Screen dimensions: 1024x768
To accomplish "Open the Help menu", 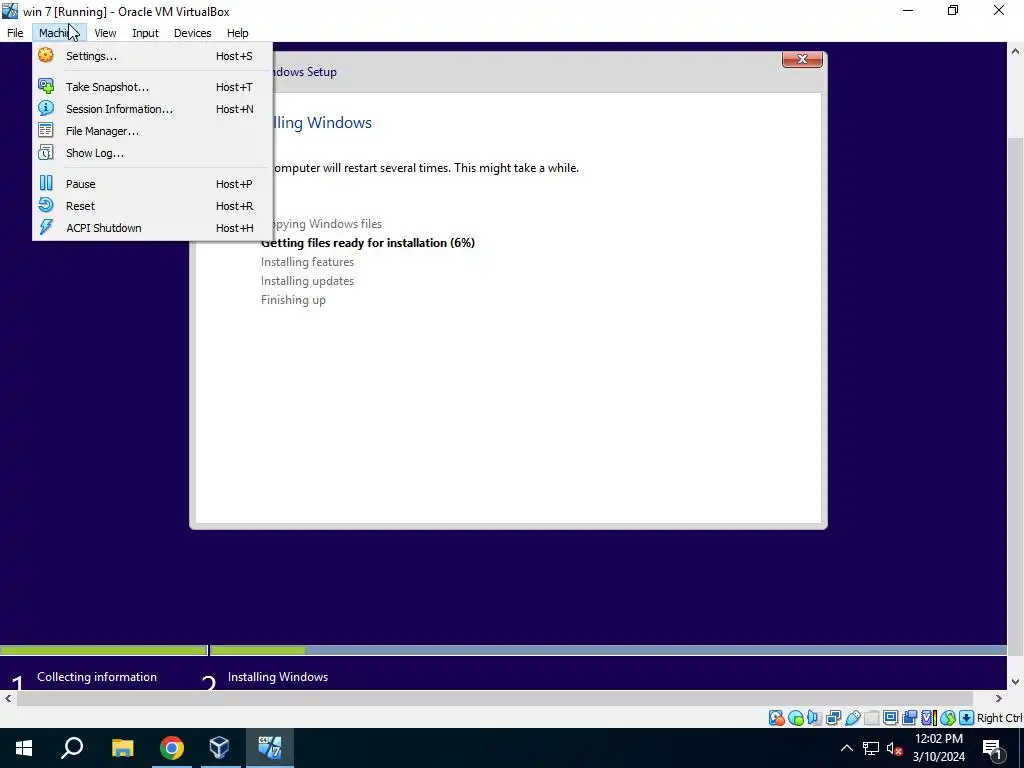I will (238, 33).
